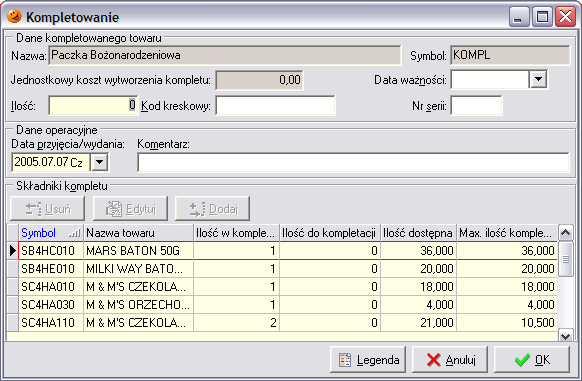Cancel with the Anuluj button
The image size is (582, 381).
click(x=450, y=359)
